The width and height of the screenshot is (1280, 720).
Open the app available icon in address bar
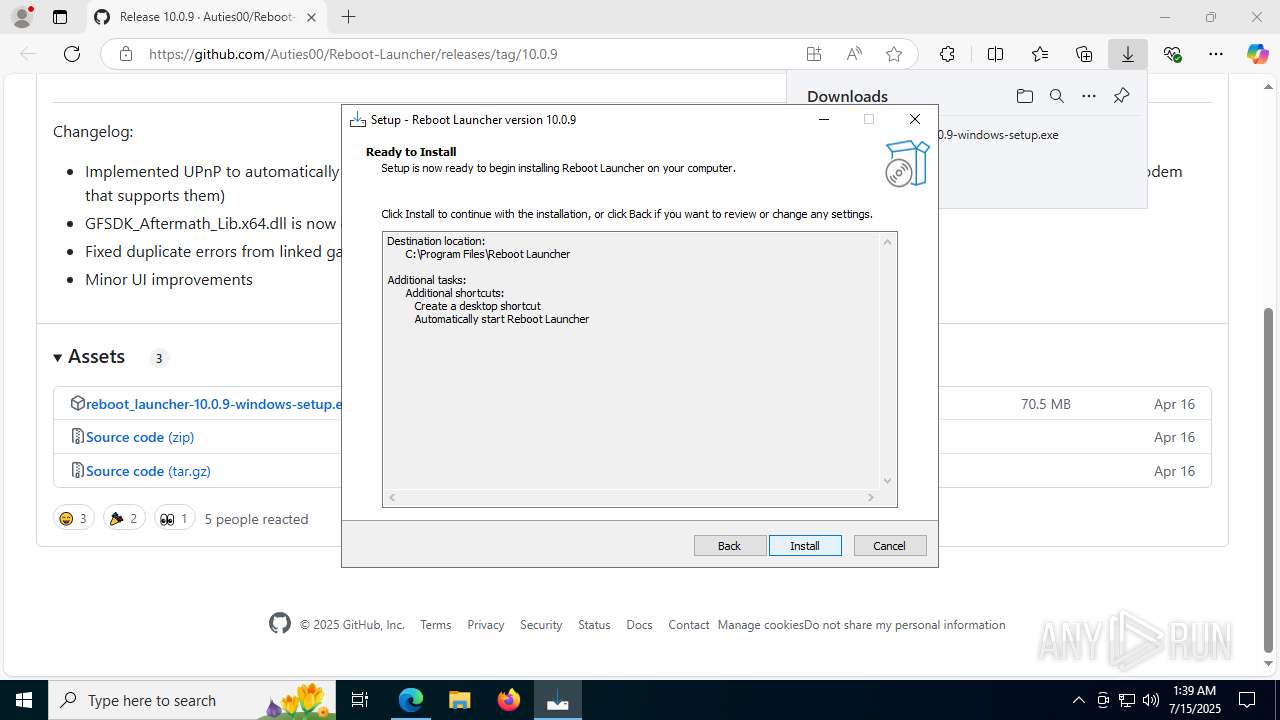tap(814, 54)
